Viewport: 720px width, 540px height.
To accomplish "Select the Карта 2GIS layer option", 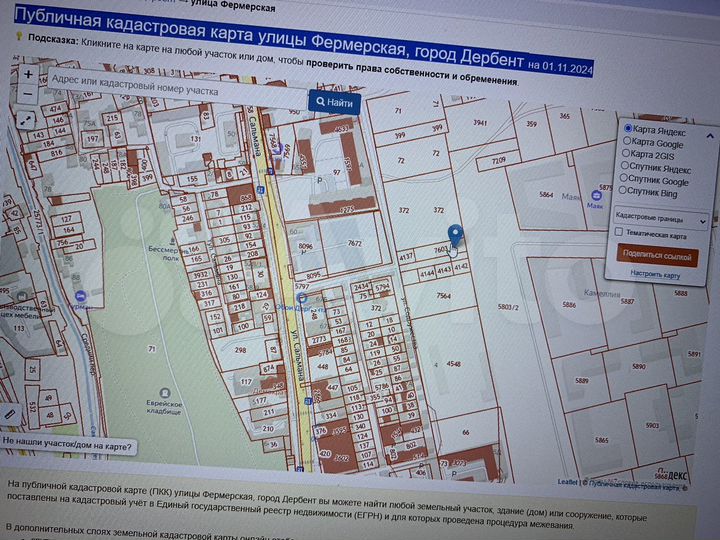I will (626, 155).
